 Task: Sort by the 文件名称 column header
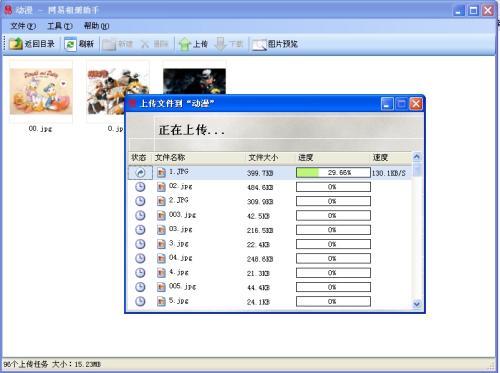[170, 158]
